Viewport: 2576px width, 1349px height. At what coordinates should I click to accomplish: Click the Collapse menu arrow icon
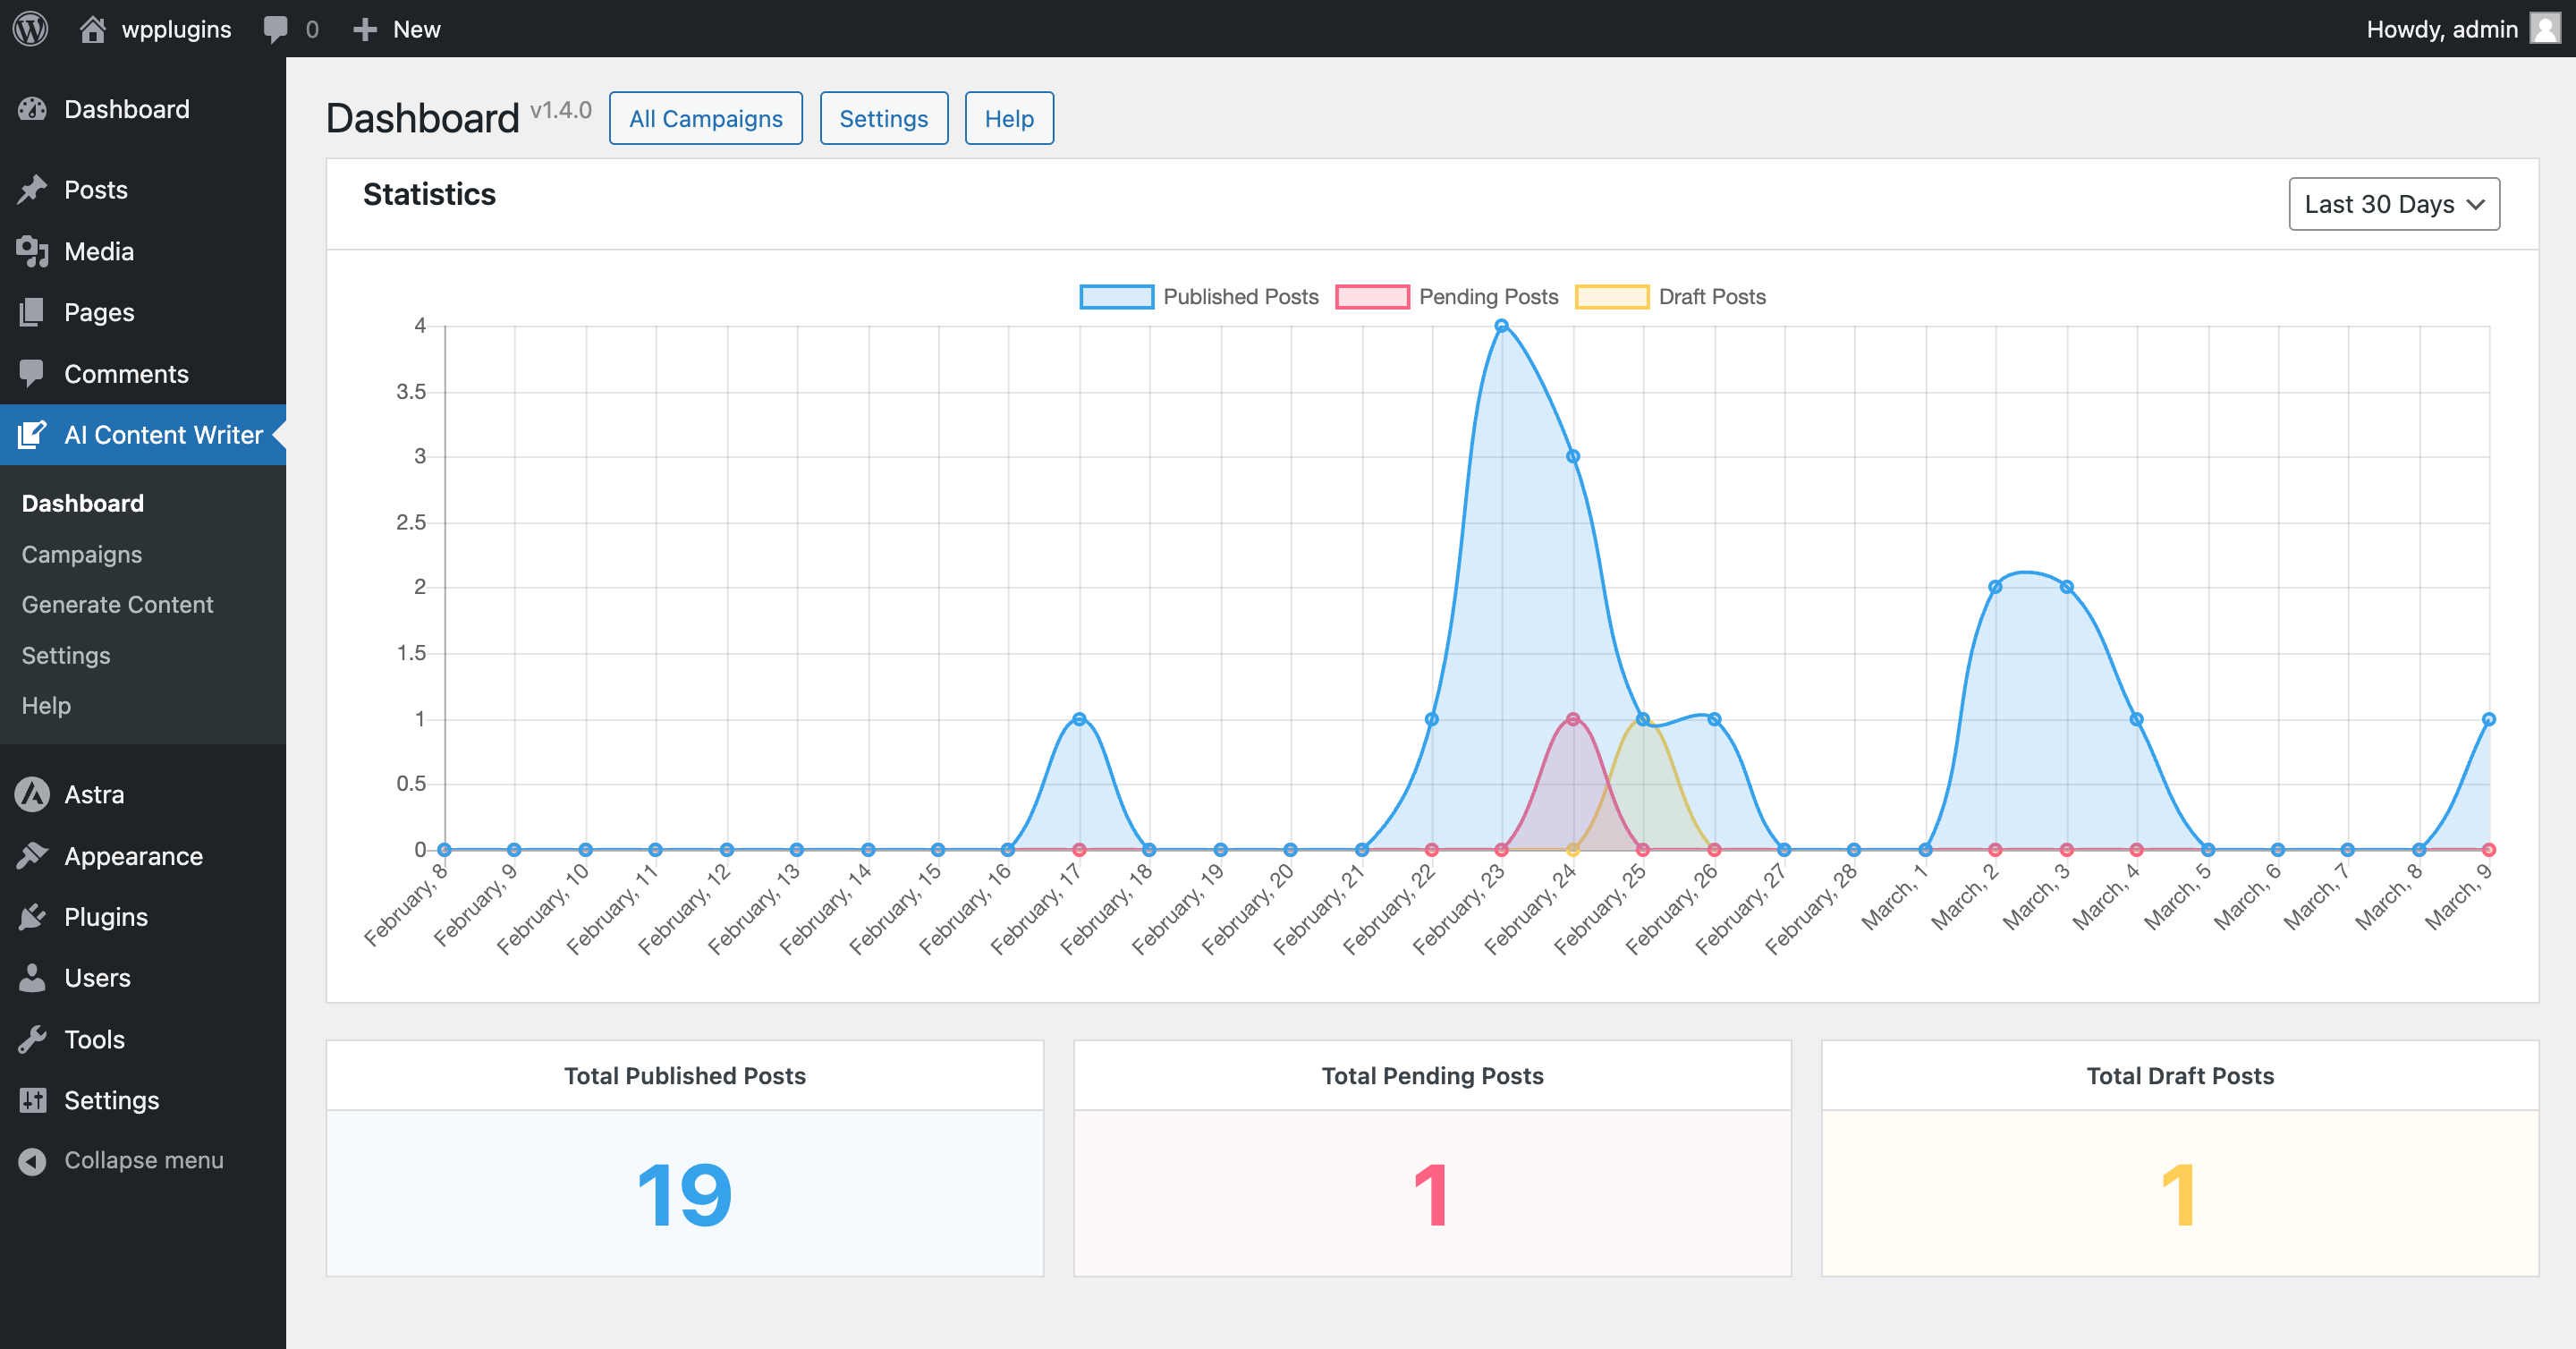click(x=32, y=1161)
